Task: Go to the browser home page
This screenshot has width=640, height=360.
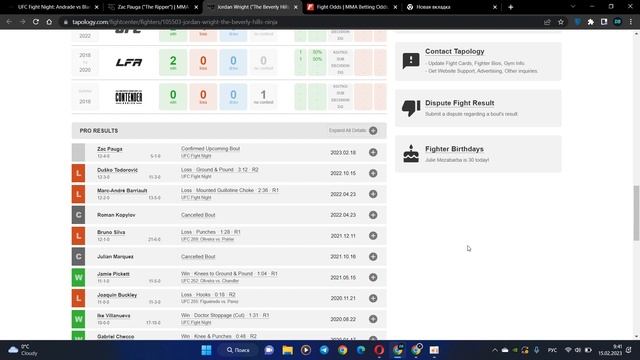Action: point(49,22)
